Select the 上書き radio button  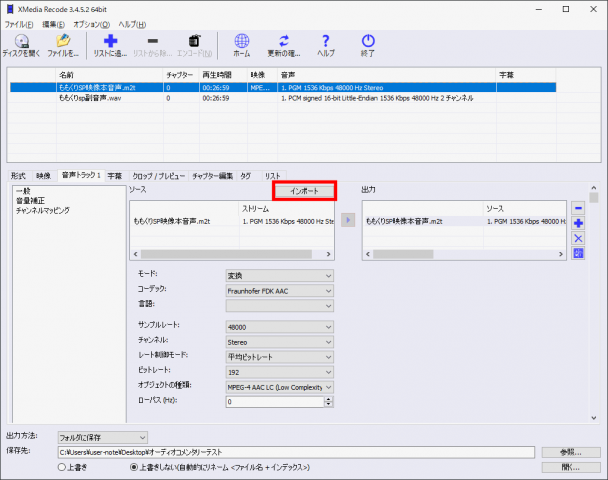62,467
